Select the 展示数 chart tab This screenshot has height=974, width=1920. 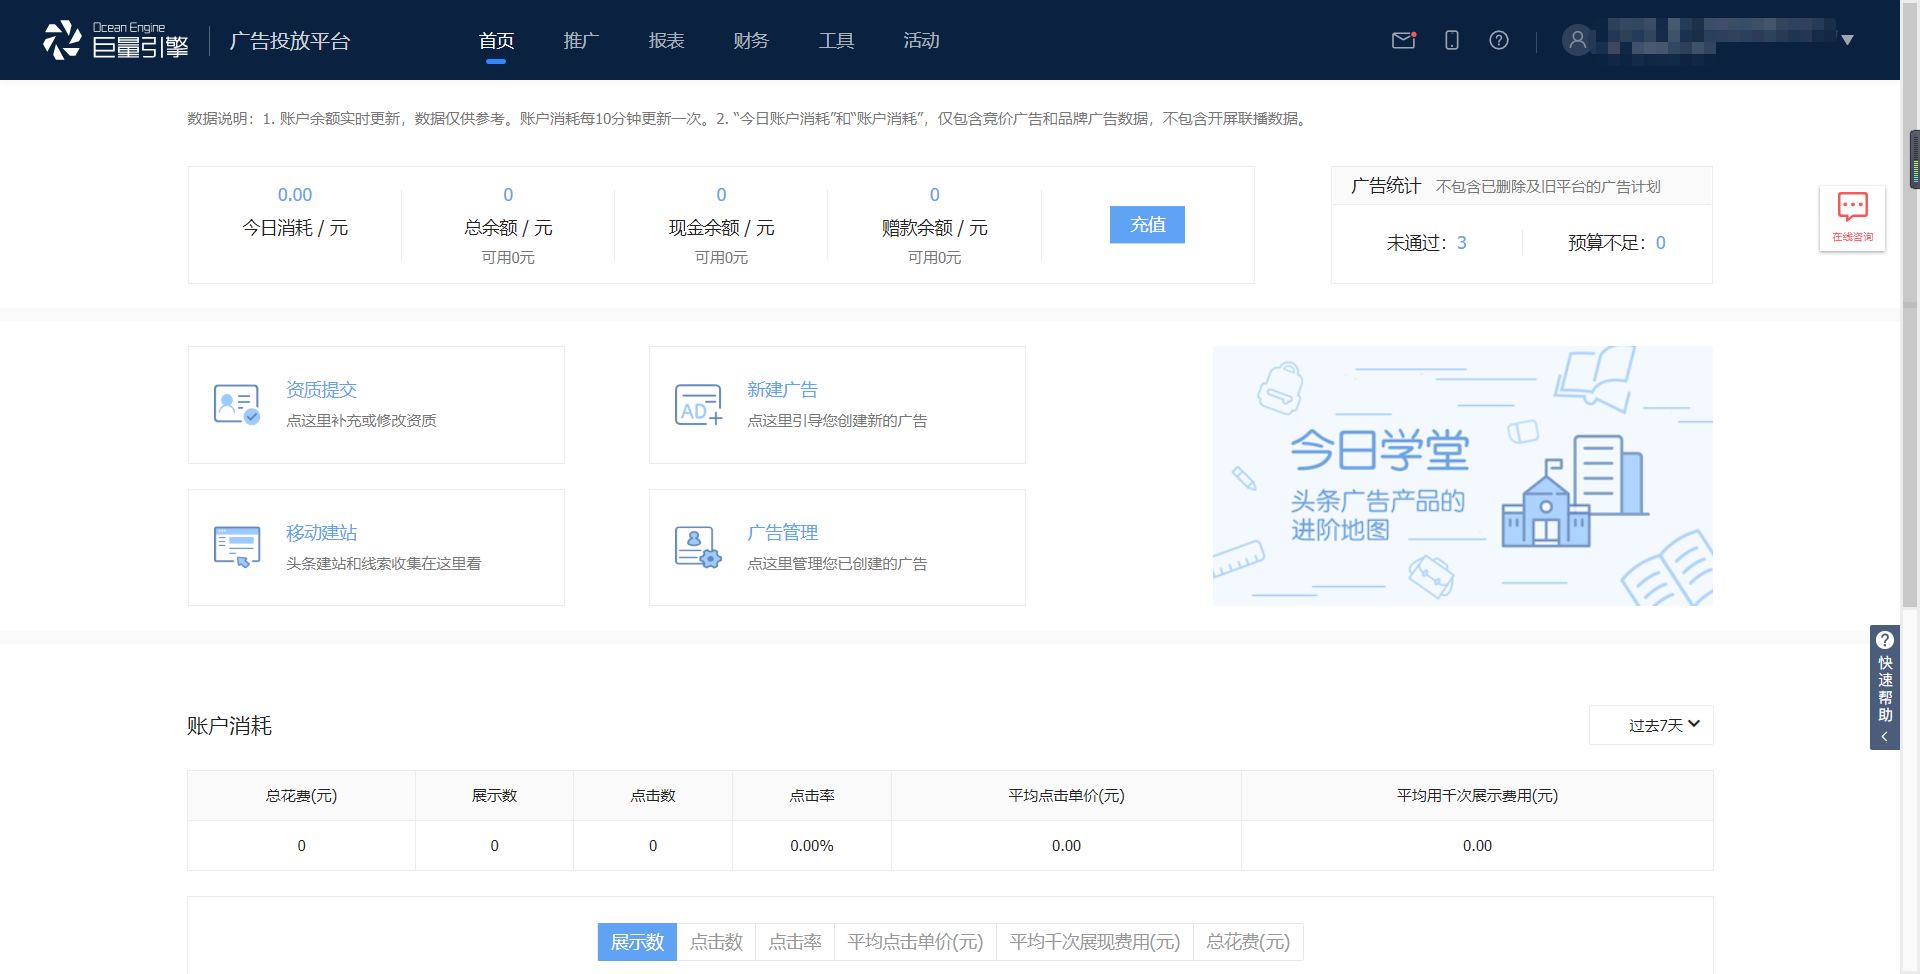click(x=637, y=942)
